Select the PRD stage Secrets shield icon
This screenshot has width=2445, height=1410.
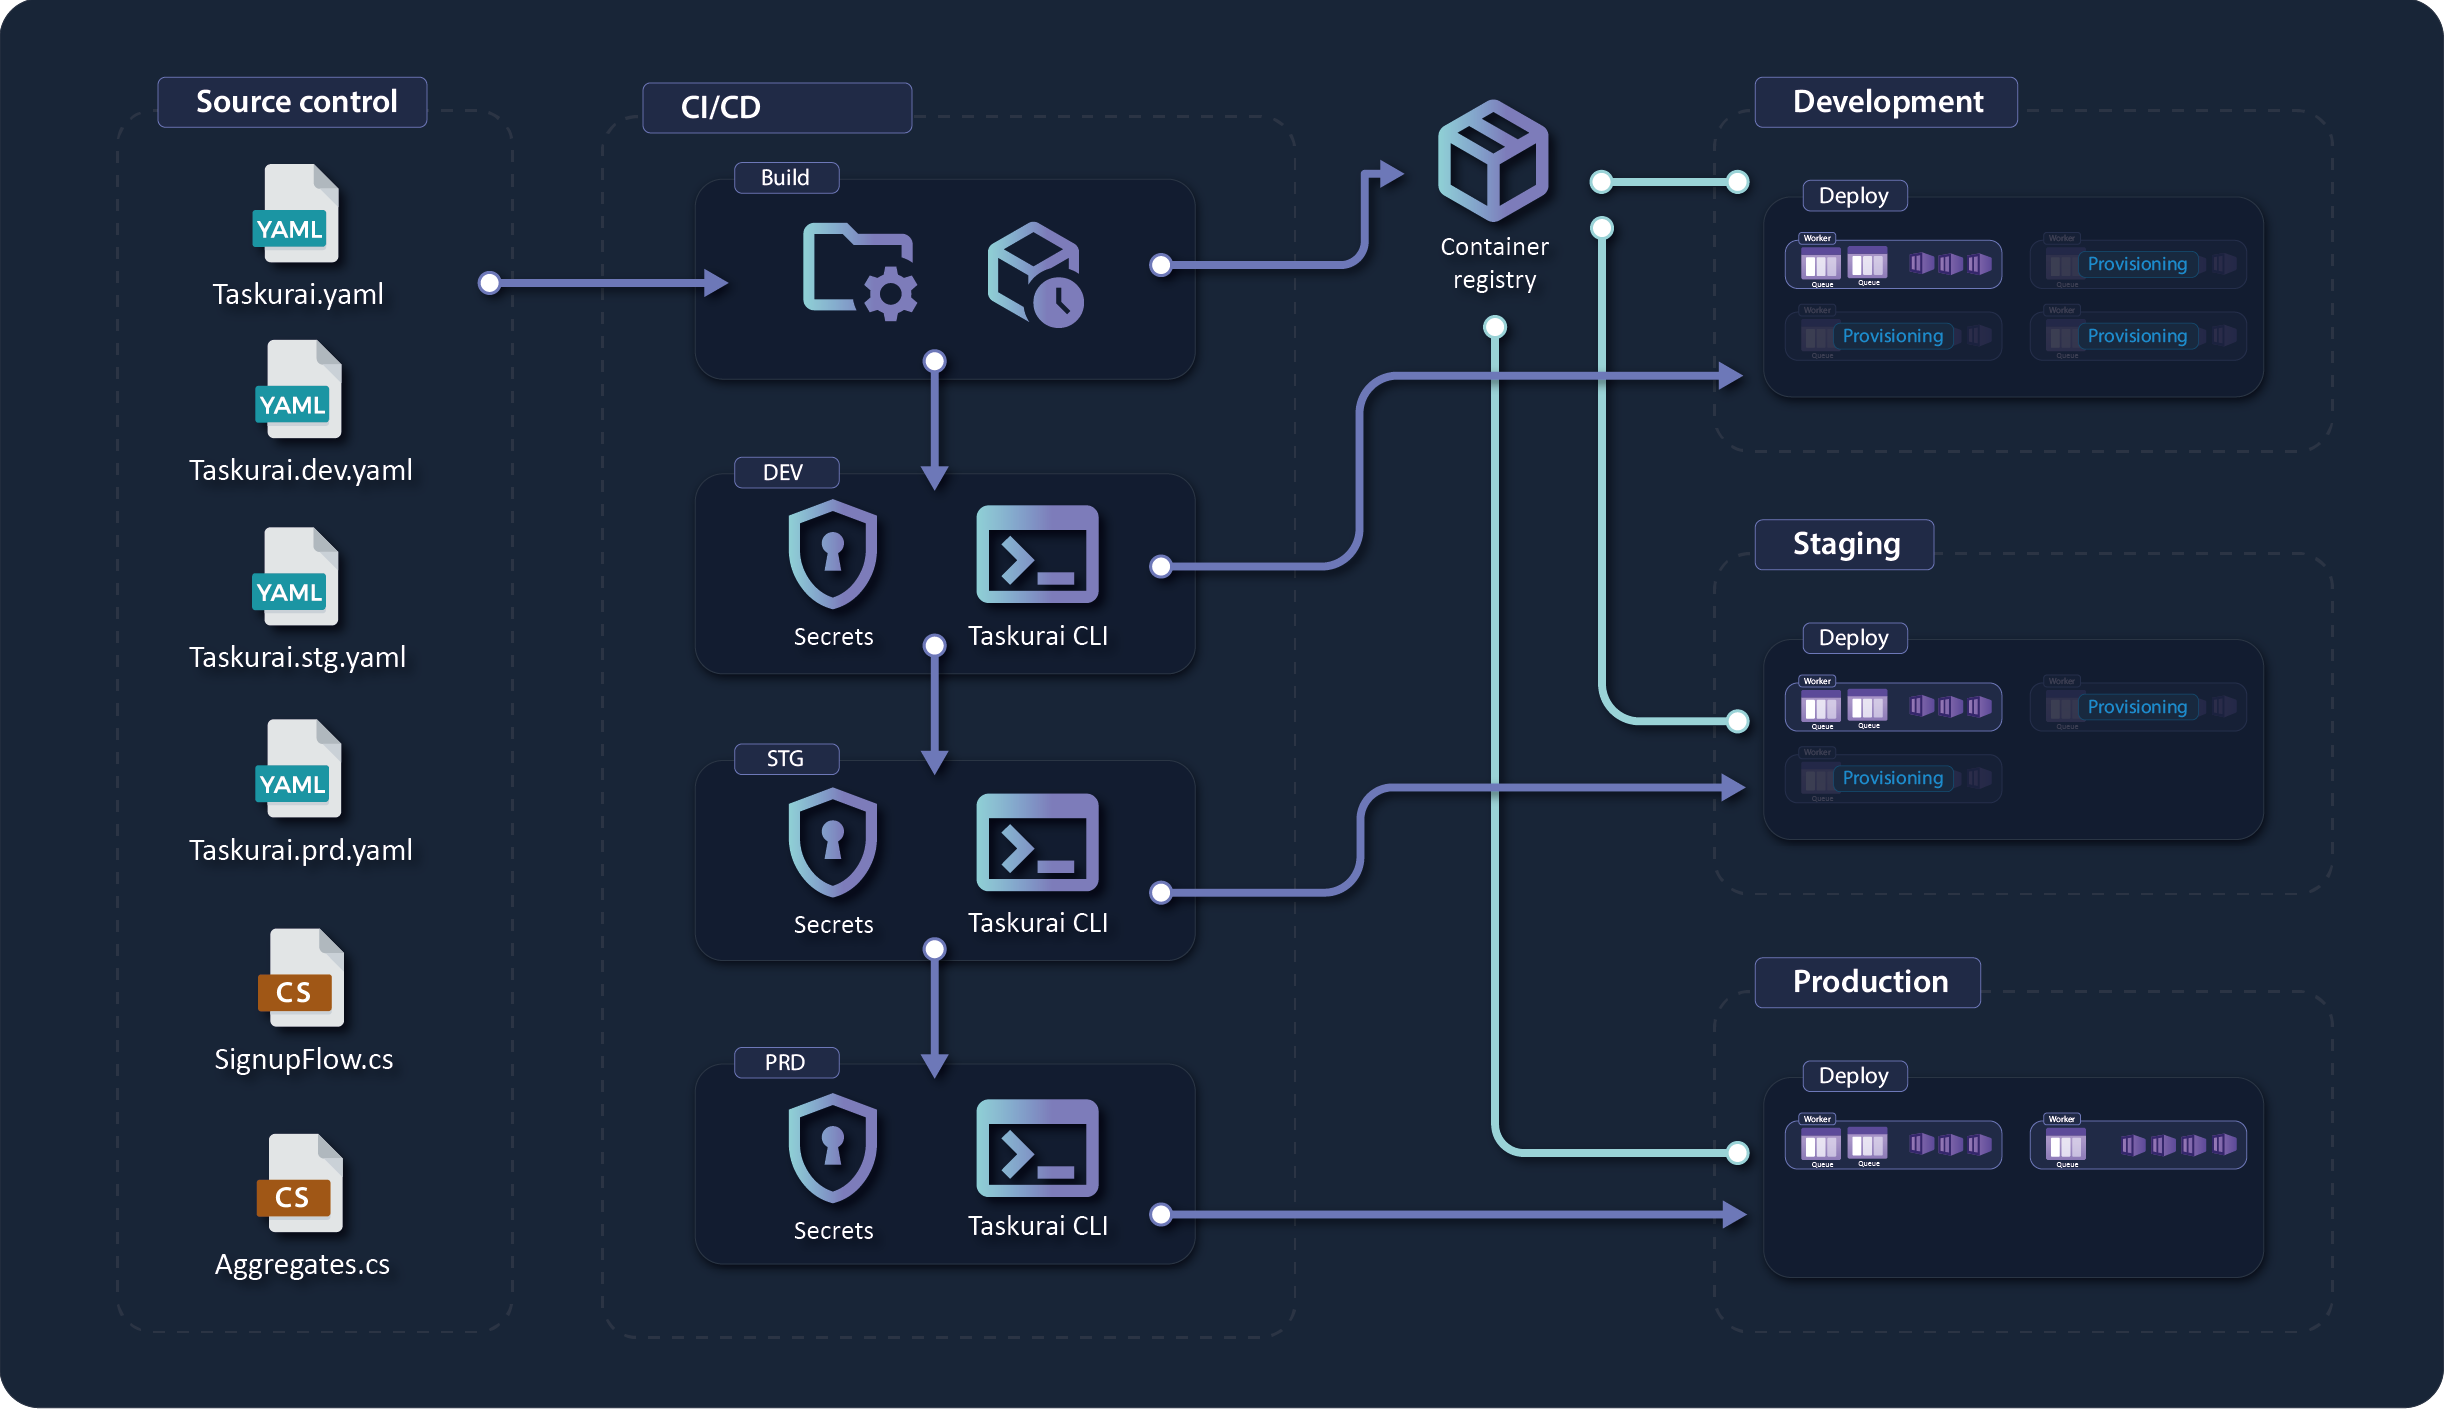(x=832, y=1148)
